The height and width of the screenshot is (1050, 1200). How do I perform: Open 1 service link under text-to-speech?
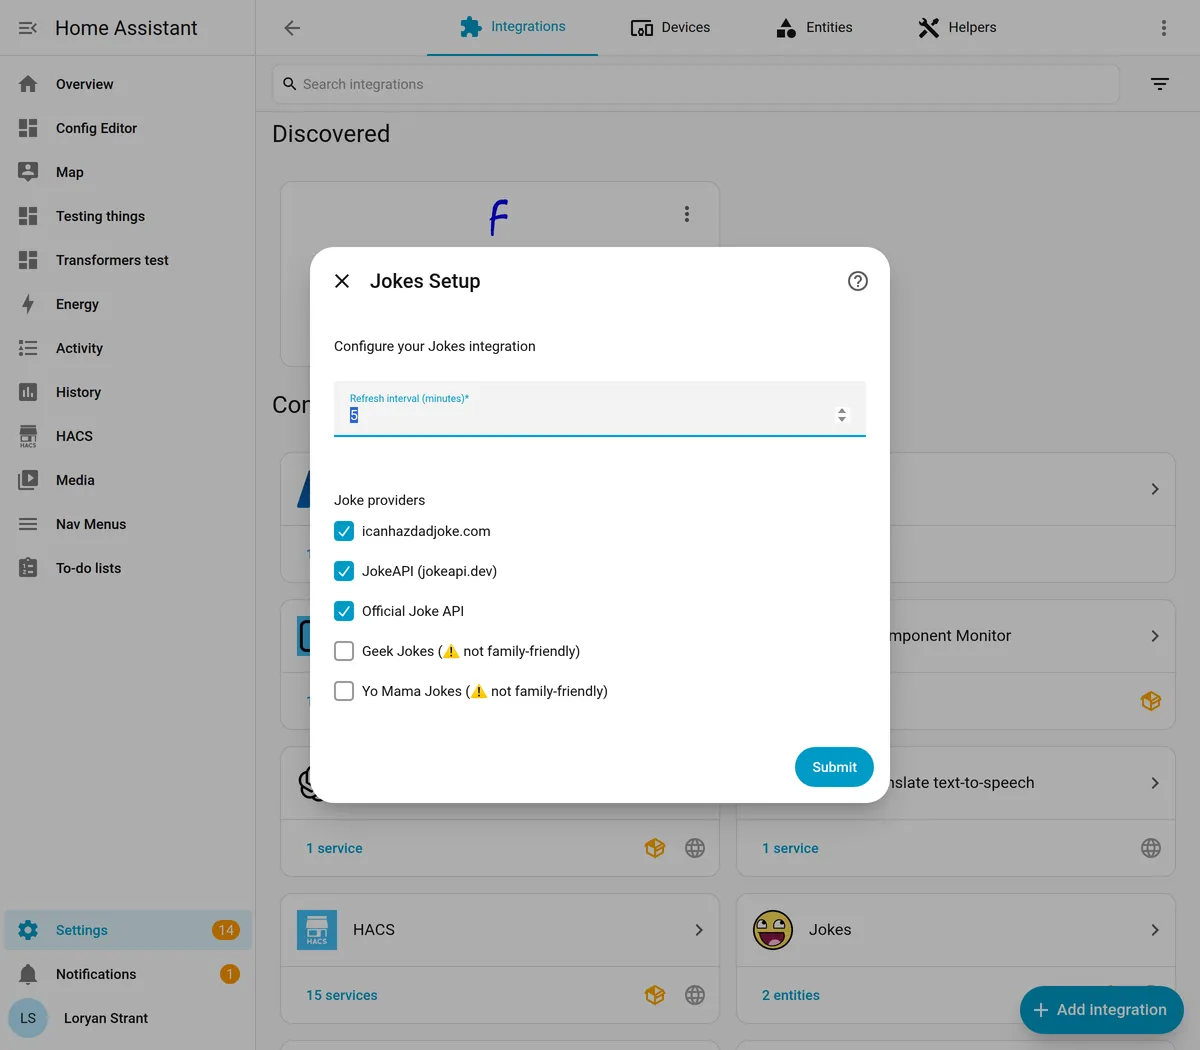790,848
